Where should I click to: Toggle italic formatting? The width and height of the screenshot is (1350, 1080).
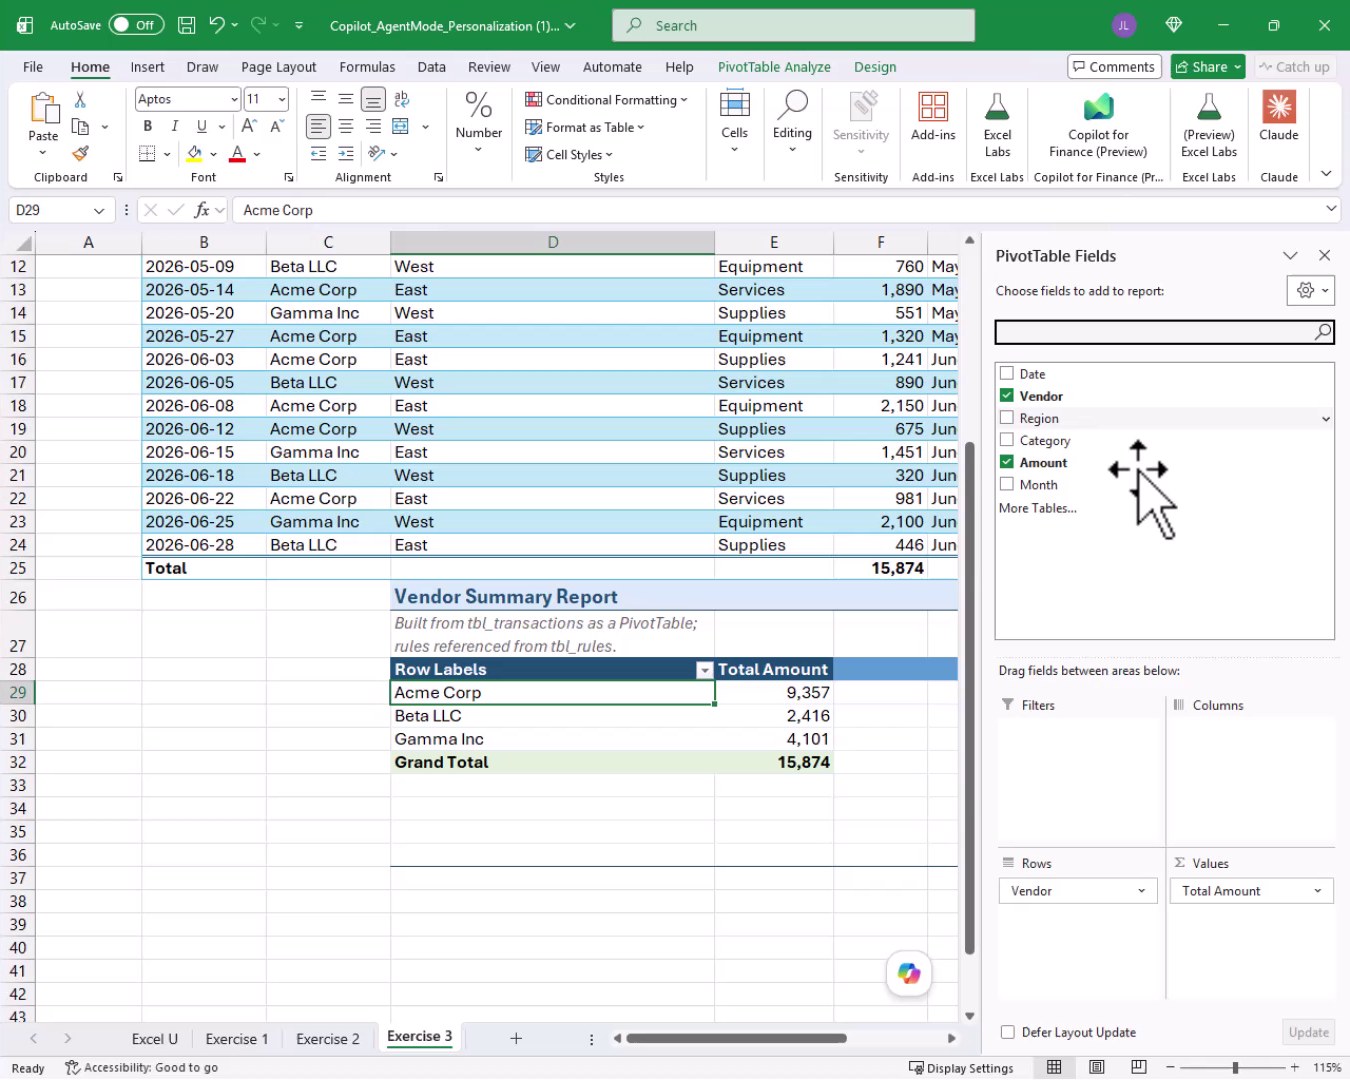[174, 126]
